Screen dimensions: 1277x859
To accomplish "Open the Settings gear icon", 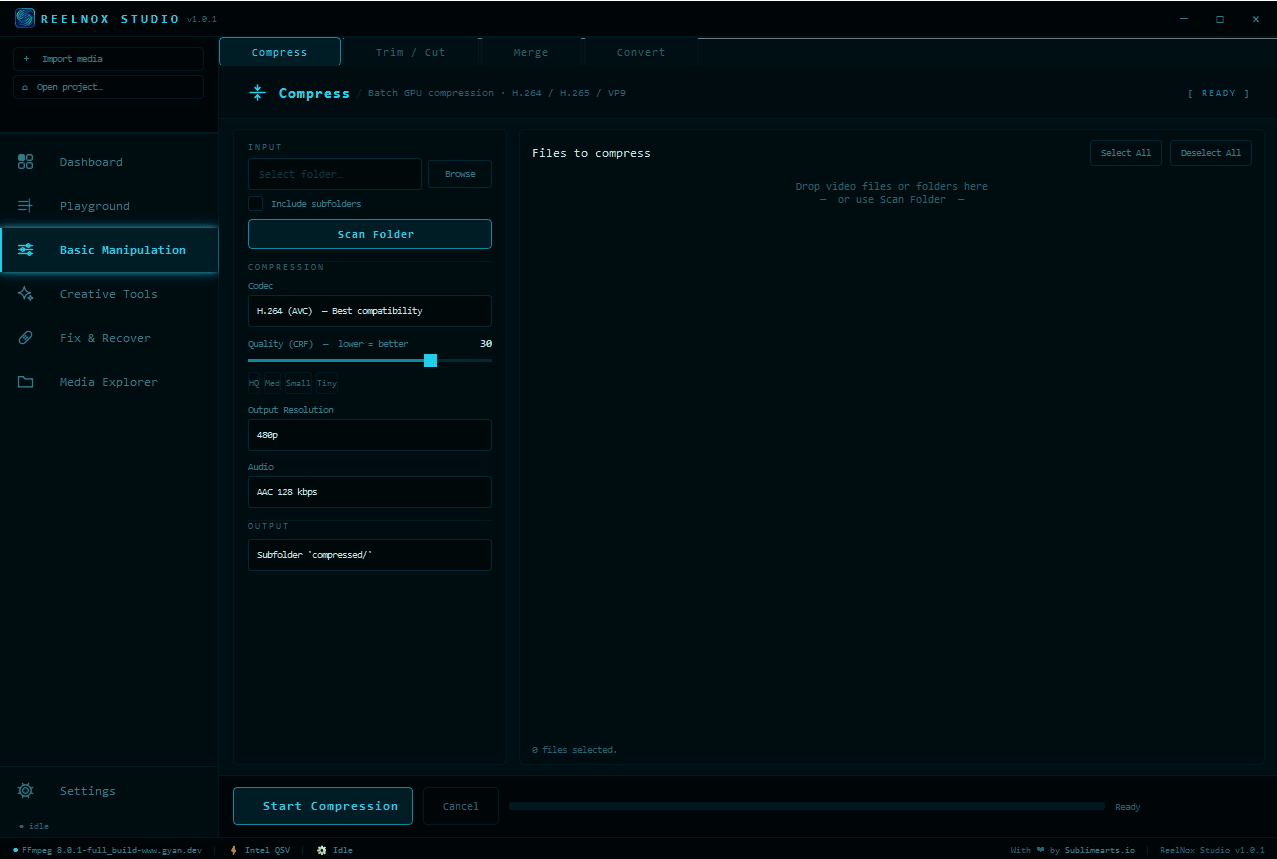I will point(26,791).
